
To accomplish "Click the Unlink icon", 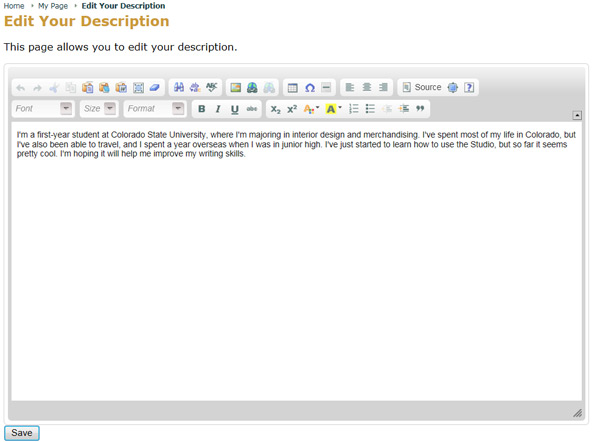I will coord(269,88).
